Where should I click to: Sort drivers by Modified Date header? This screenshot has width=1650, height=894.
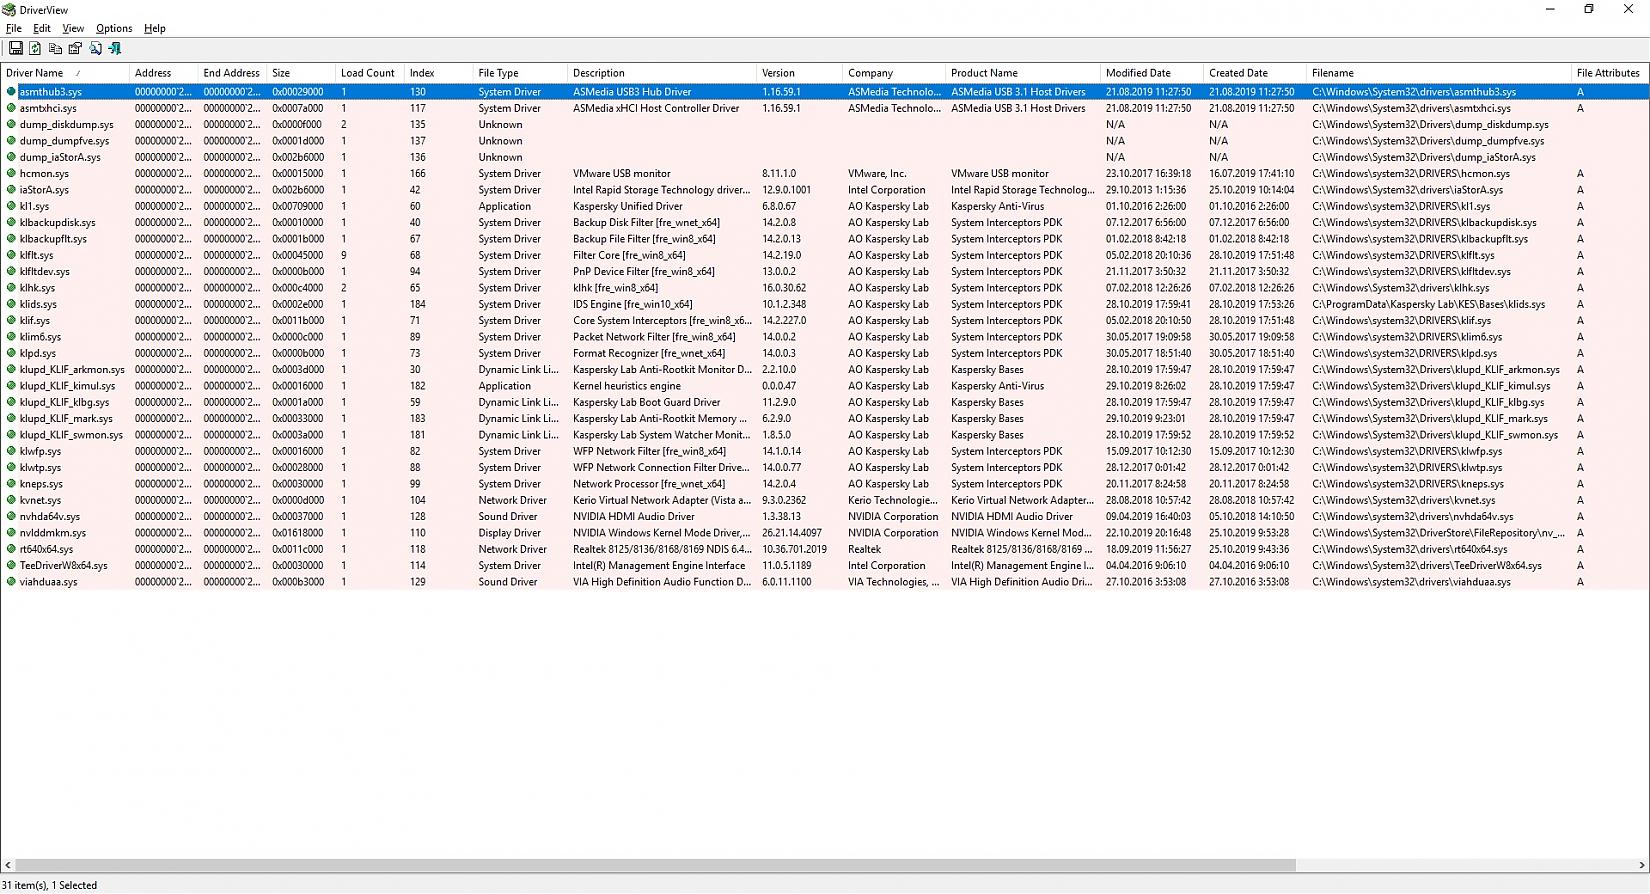pos(1152,73)
